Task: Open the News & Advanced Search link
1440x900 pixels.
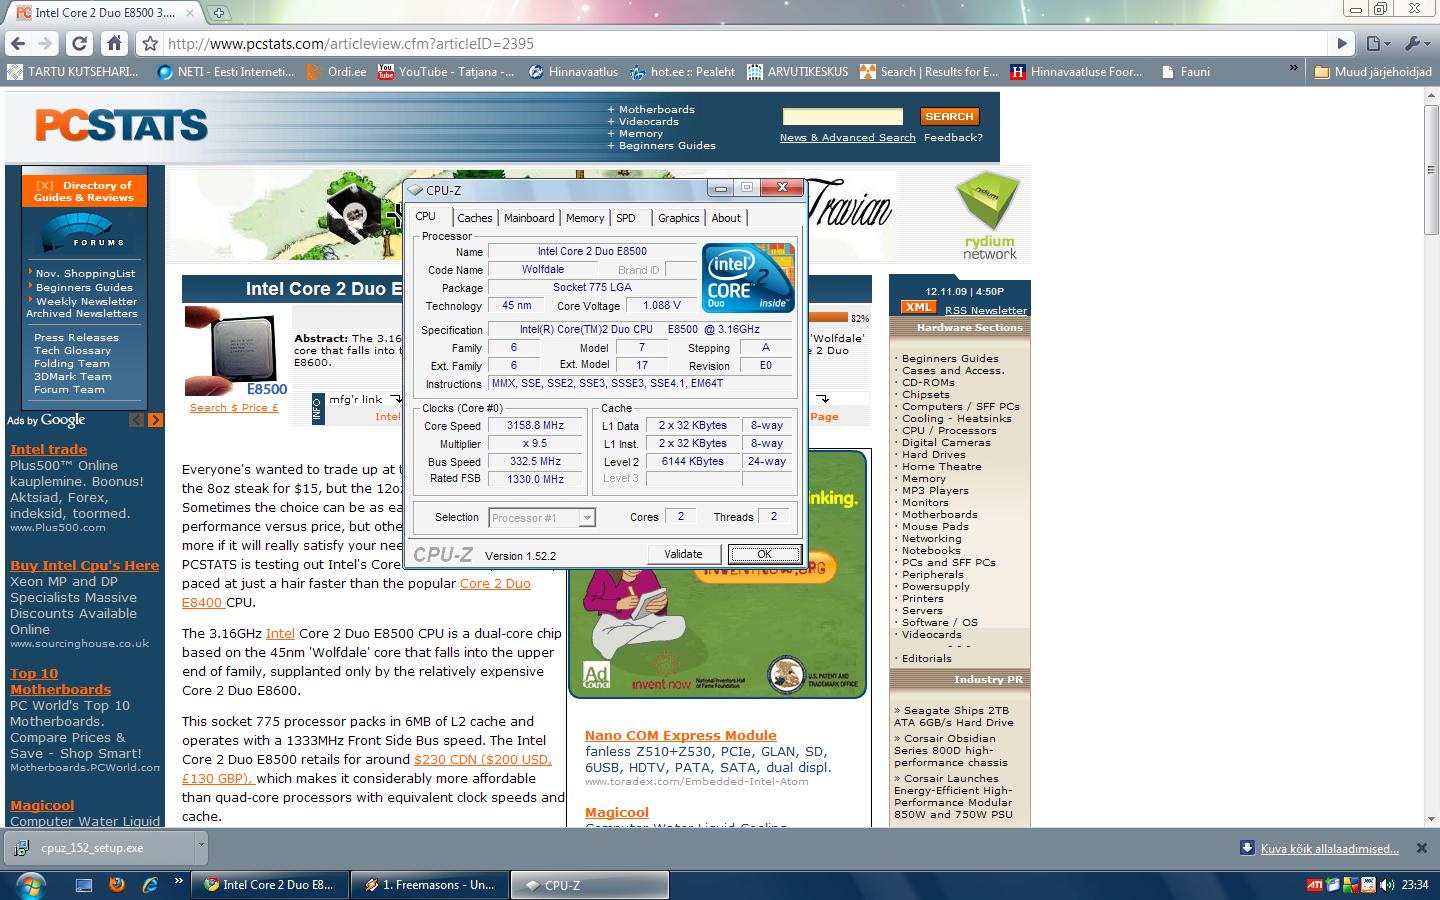Action: (848, 138)
